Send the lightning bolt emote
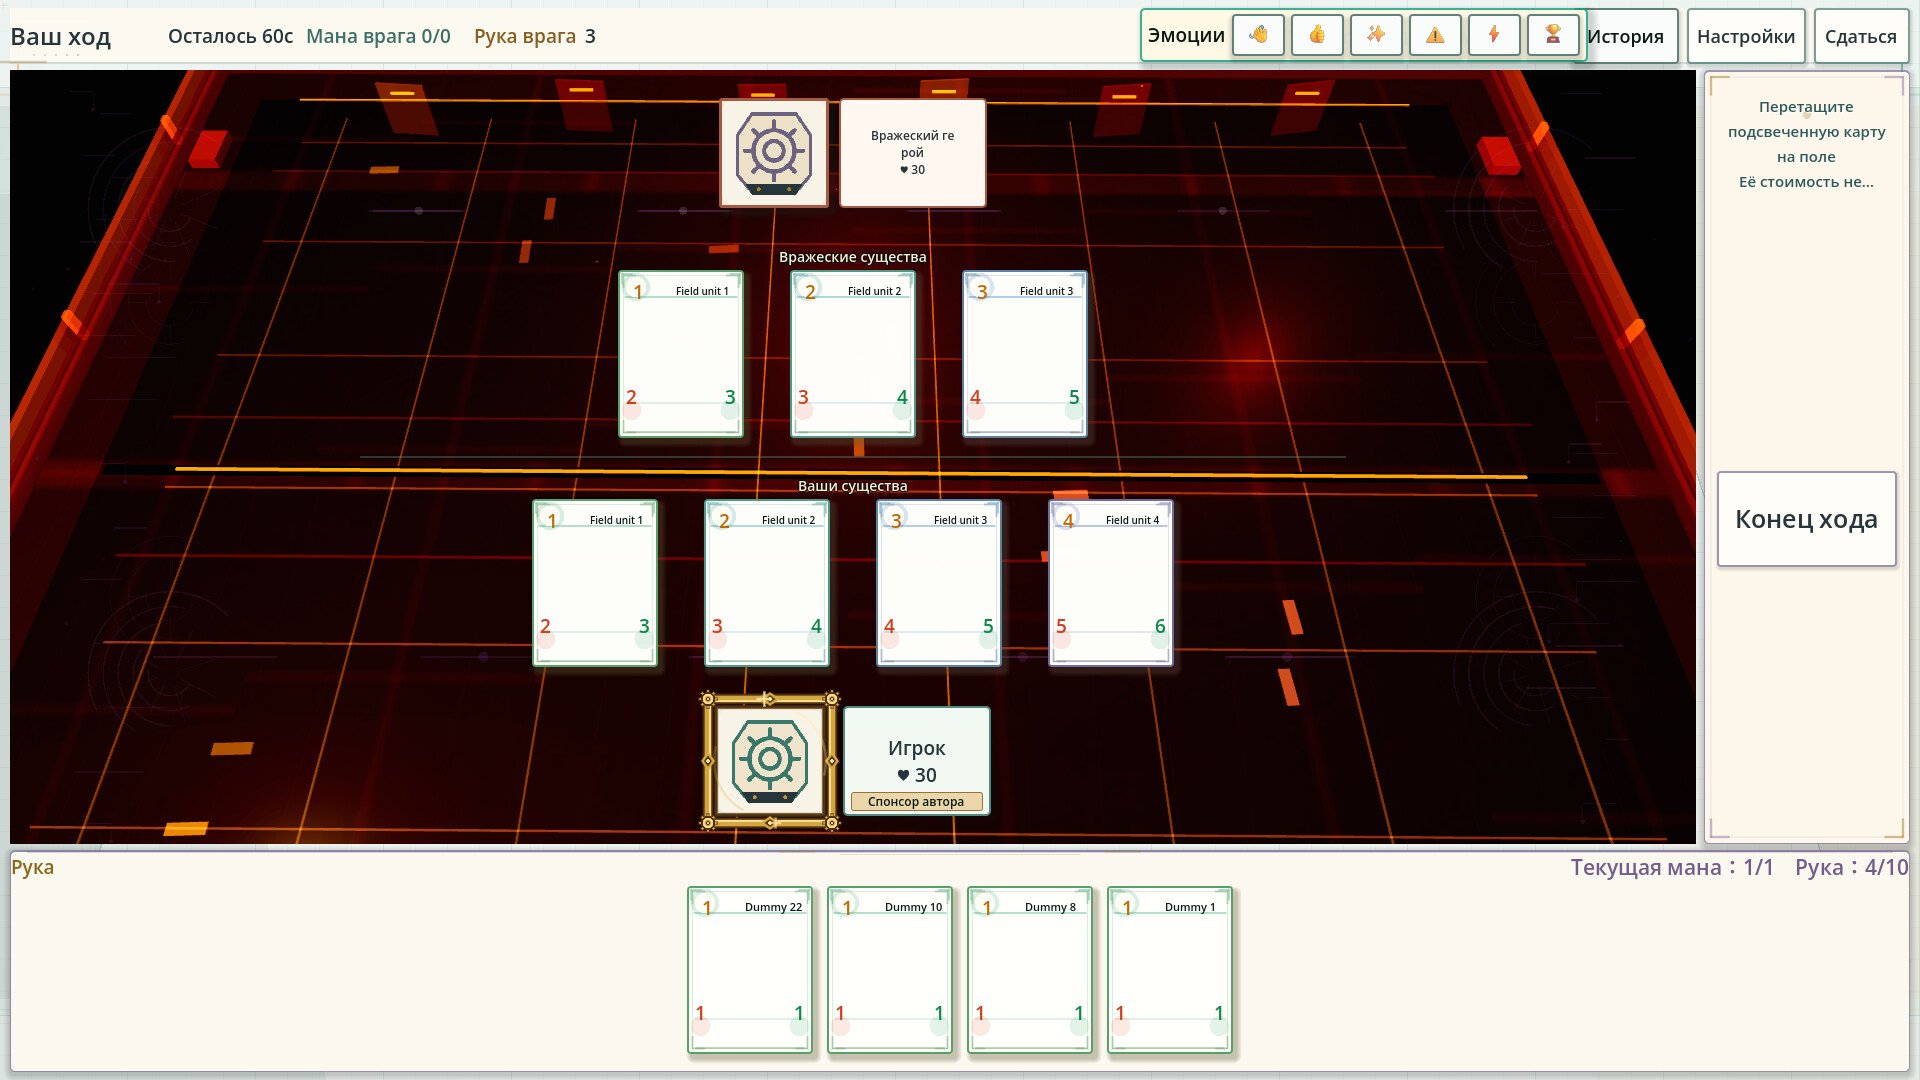1920x1080 pixels. 1494,35
